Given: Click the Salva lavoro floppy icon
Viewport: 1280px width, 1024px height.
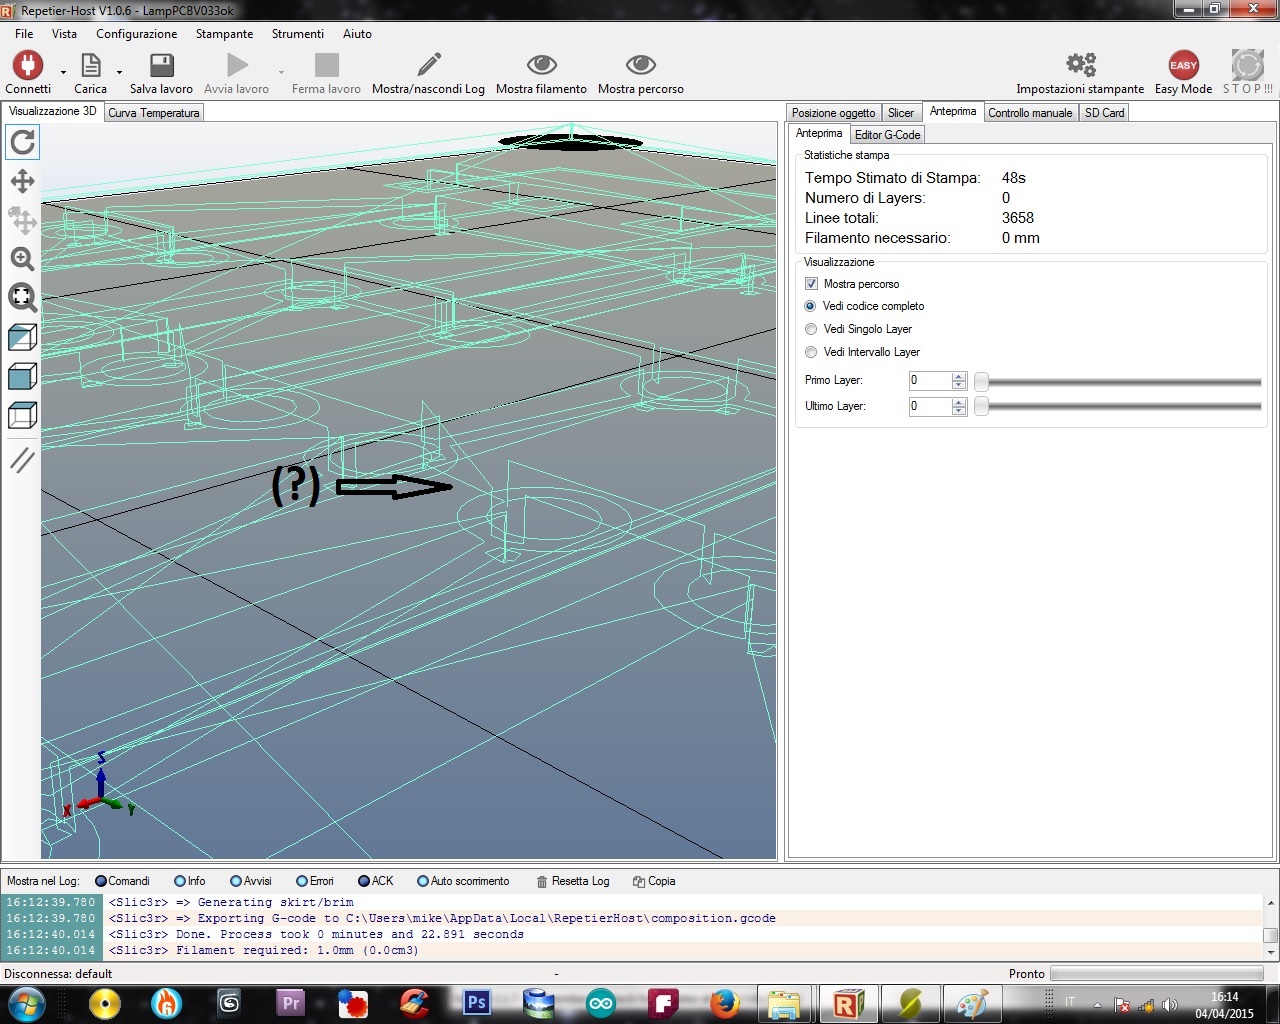Looking at the screenshot, I should click(161, 66).
